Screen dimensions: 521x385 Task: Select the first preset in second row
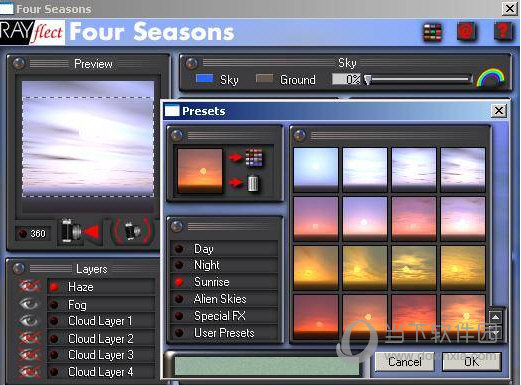[316, 219]
